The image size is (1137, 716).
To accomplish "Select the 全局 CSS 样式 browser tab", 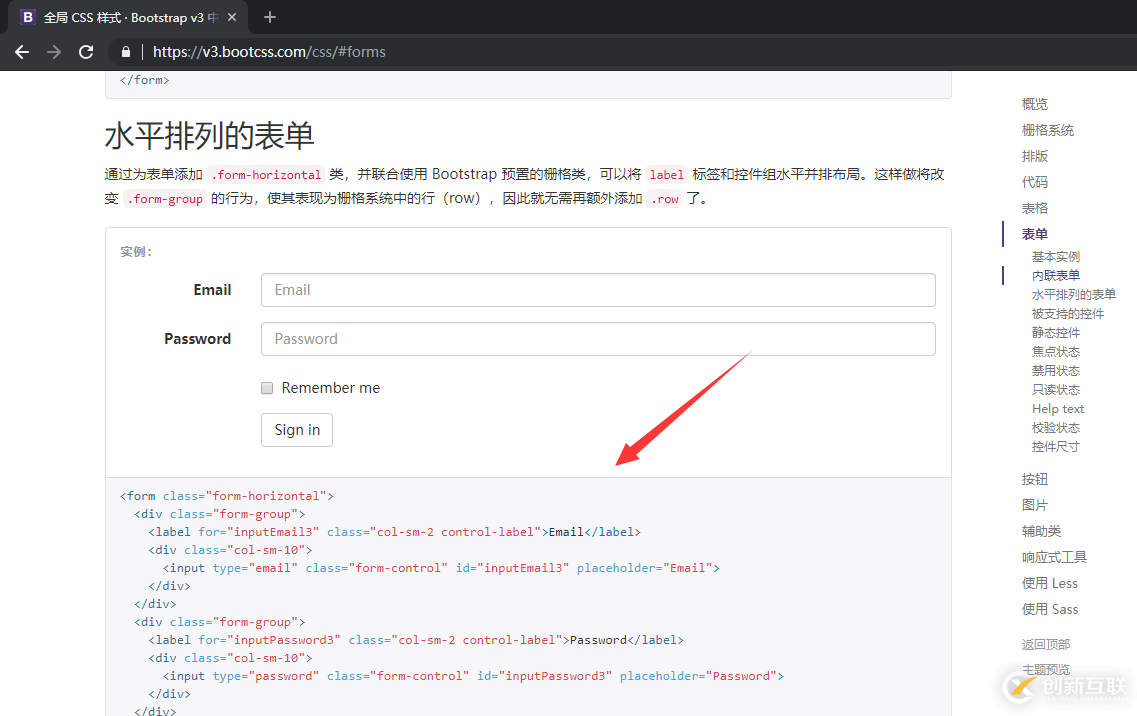I will [x=120, y=17].
